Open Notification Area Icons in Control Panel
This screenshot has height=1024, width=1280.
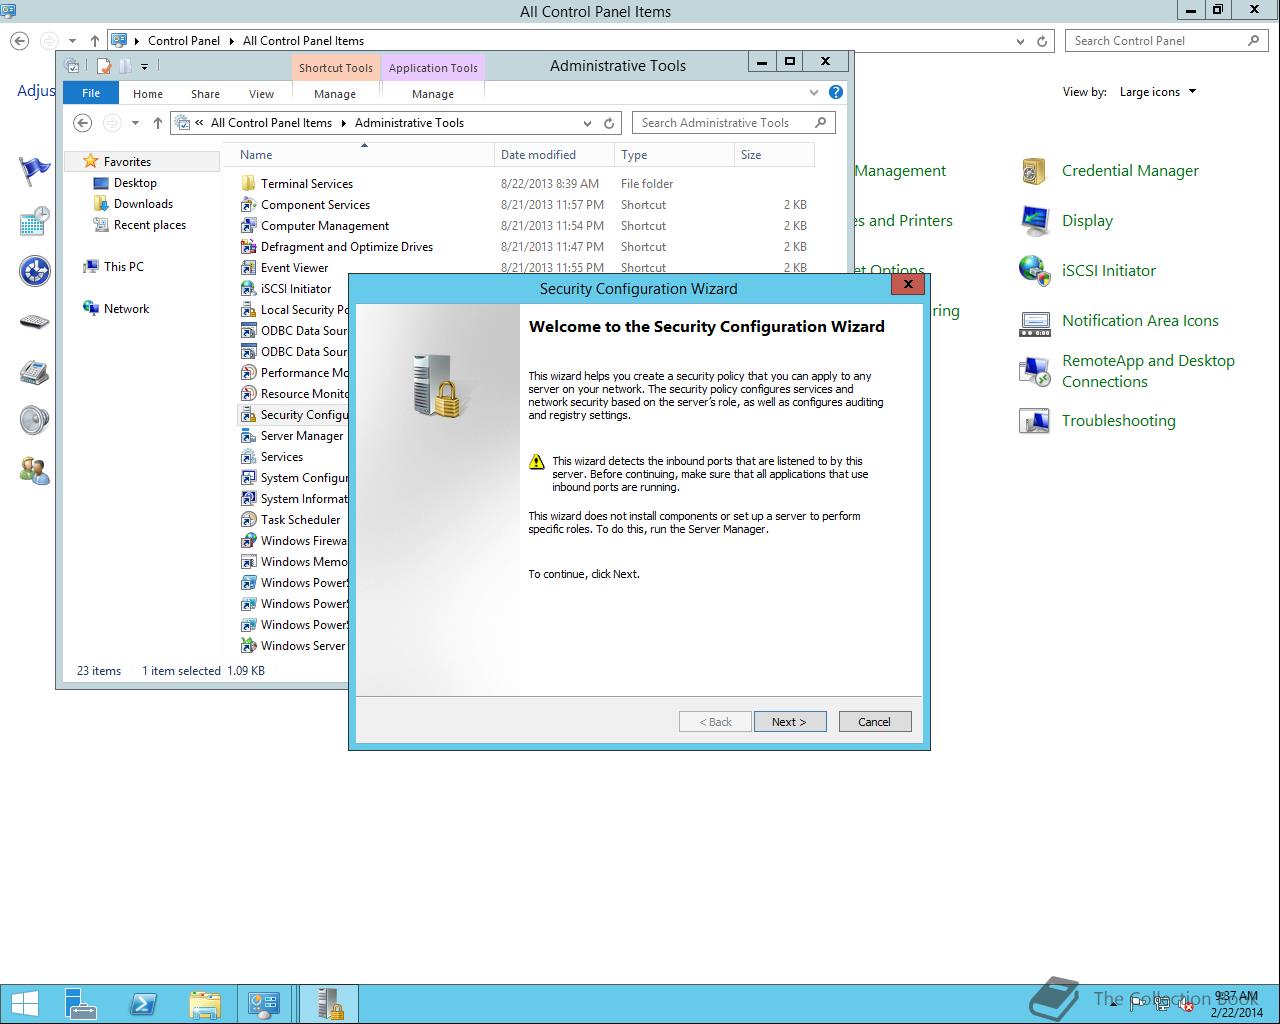coord(1140,321)
